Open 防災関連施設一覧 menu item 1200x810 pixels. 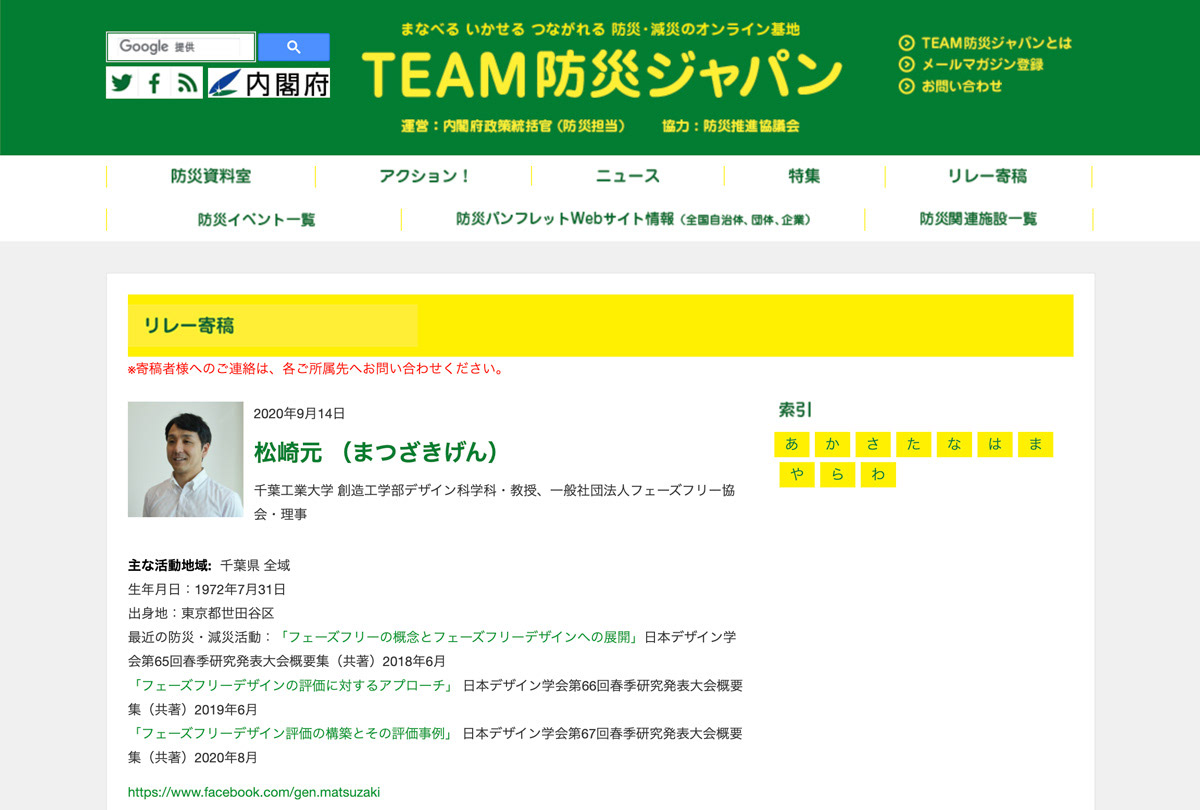click(978, 219)
